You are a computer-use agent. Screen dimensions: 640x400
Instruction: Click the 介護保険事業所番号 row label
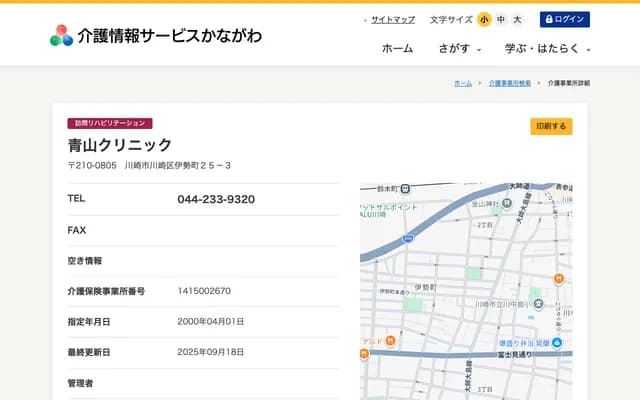tap(106, 291)
